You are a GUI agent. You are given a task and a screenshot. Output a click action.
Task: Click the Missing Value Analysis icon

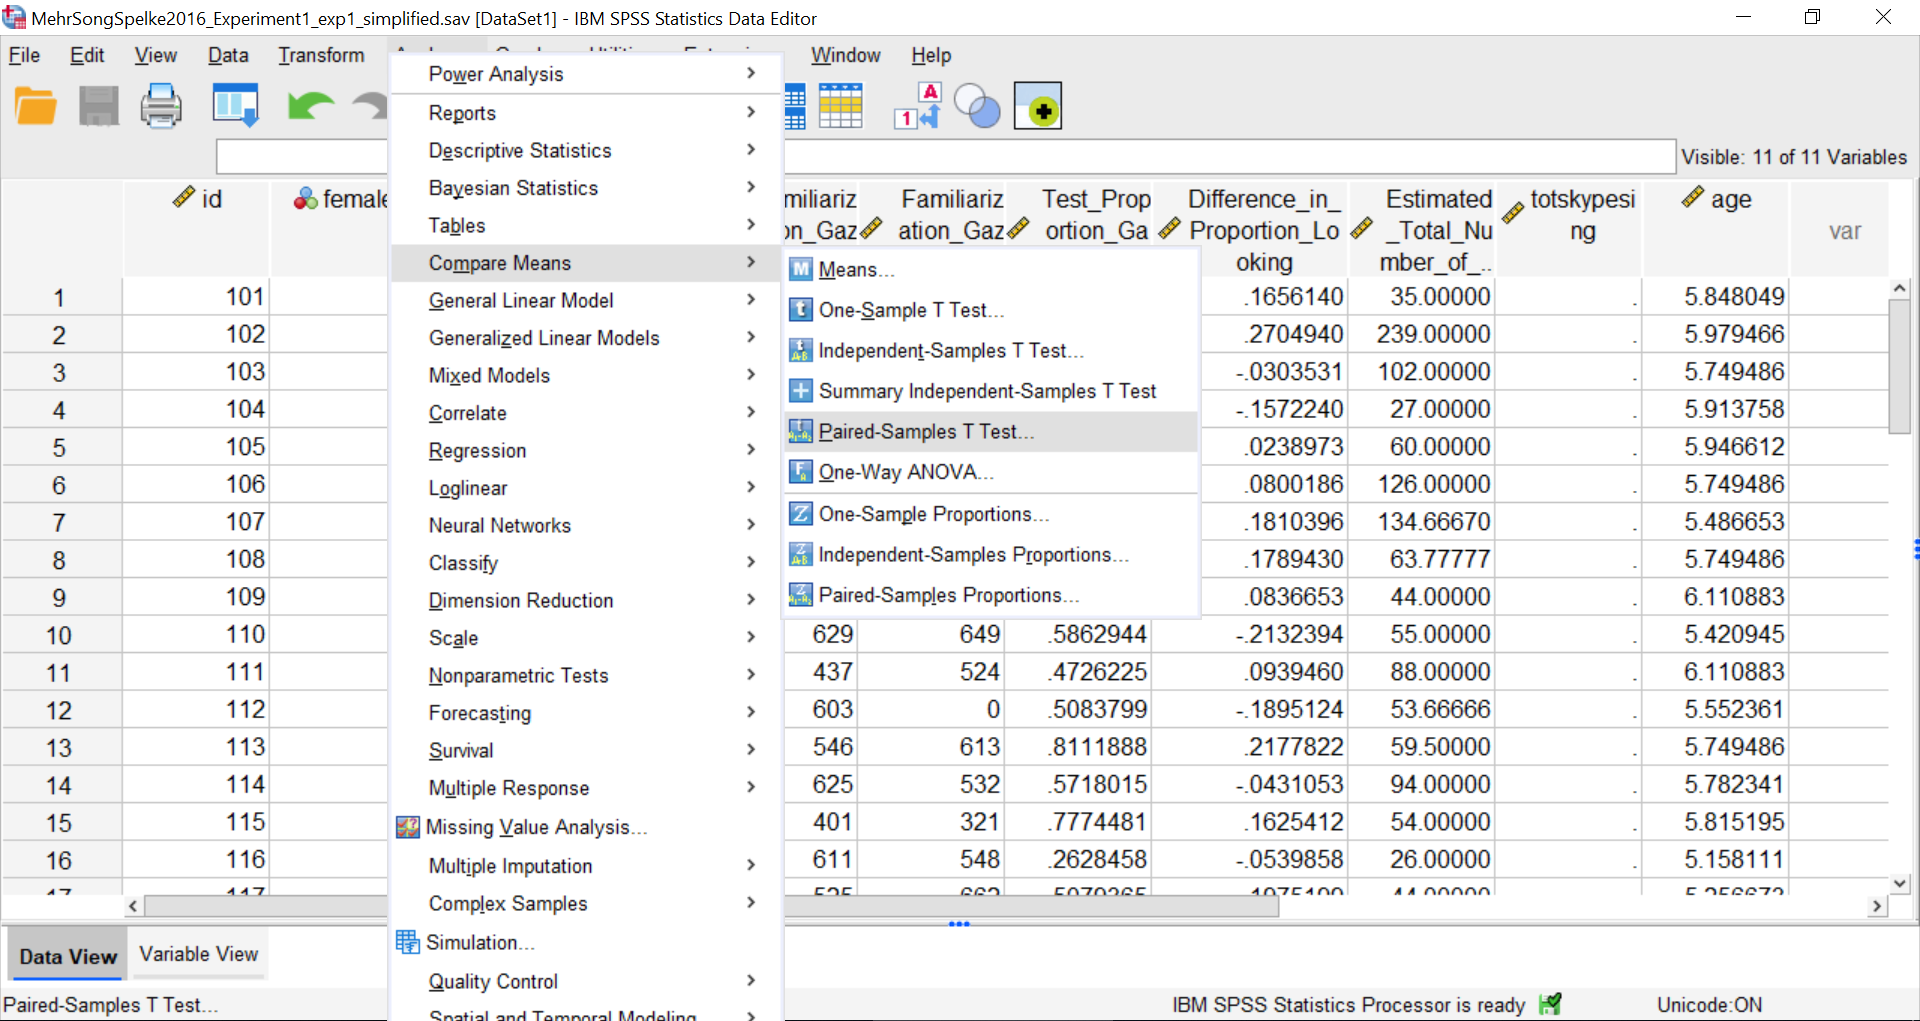[x=408, y=827]
